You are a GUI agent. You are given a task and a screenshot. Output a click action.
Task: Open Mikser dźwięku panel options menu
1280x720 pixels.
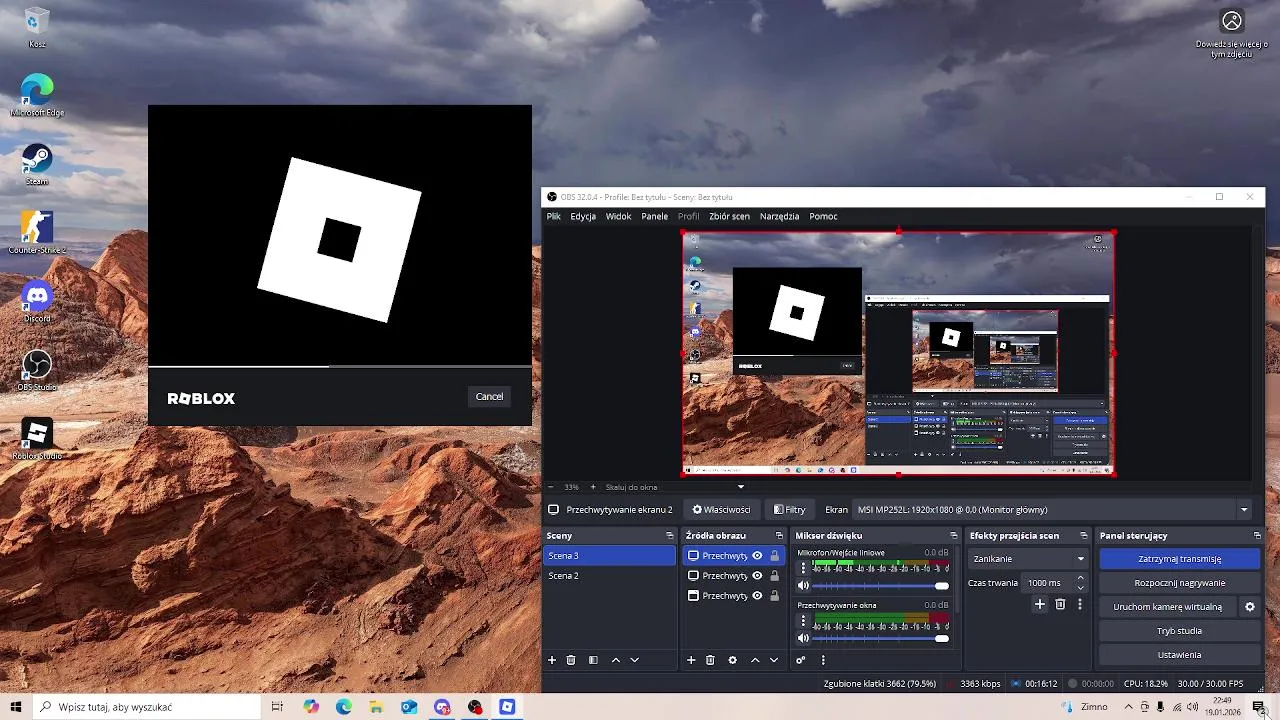(823, 660)
